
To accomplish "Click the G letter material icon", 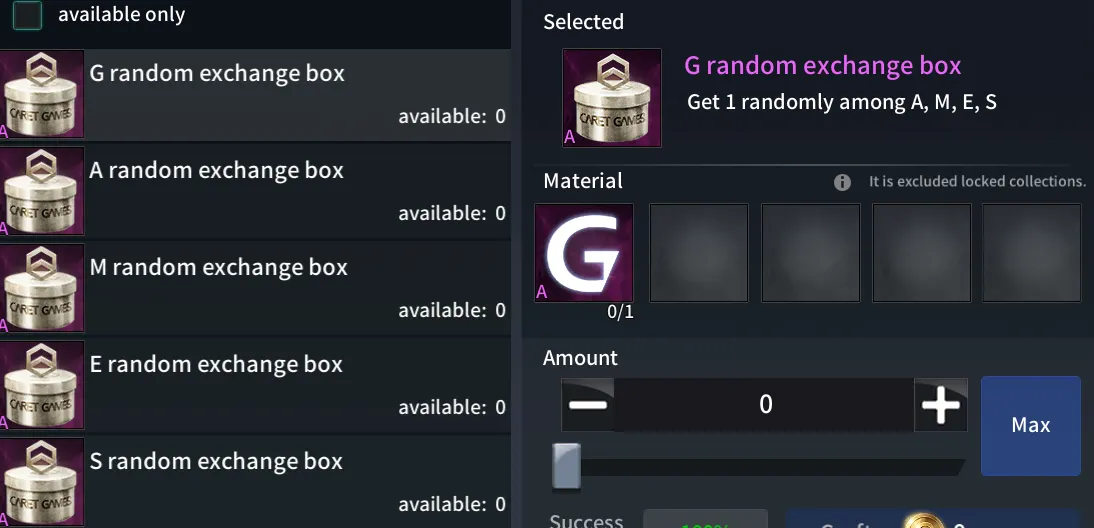I will click(584, 252).
